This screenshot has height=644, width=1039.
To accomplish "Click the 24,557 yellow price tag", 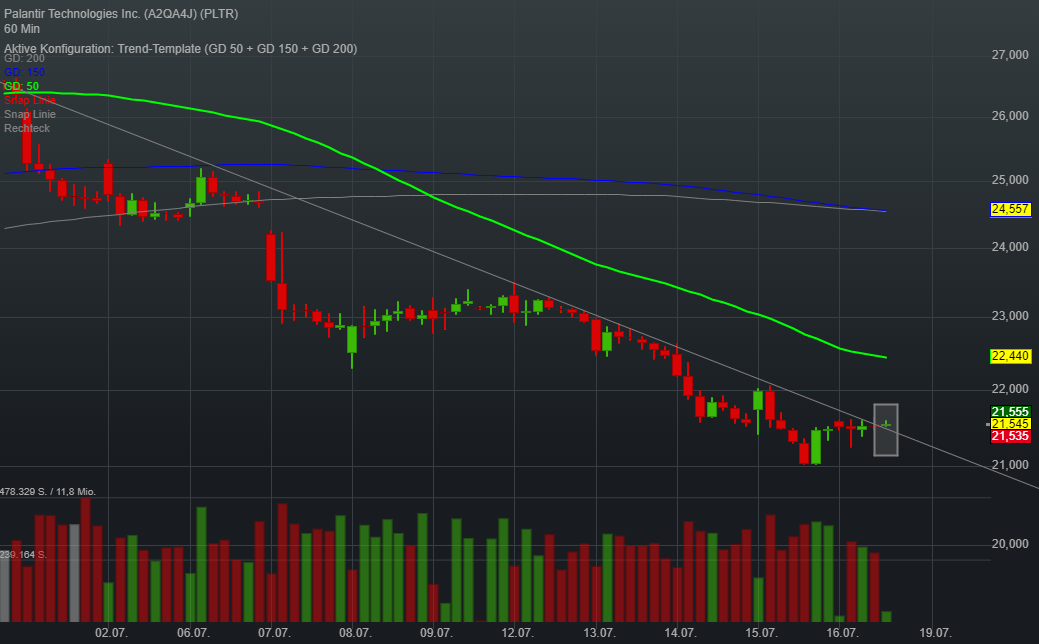I will 1010,209.
